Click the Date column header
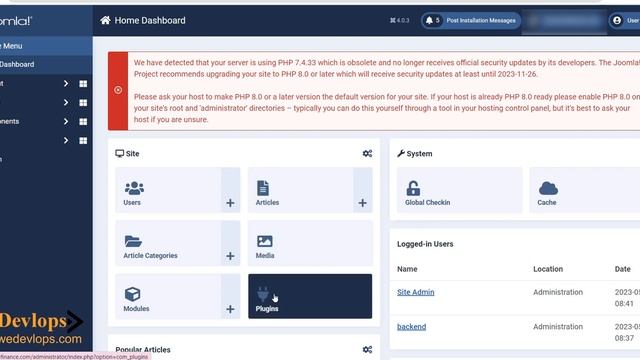Viewport: 640px width, 360px height. coord(622,269)
